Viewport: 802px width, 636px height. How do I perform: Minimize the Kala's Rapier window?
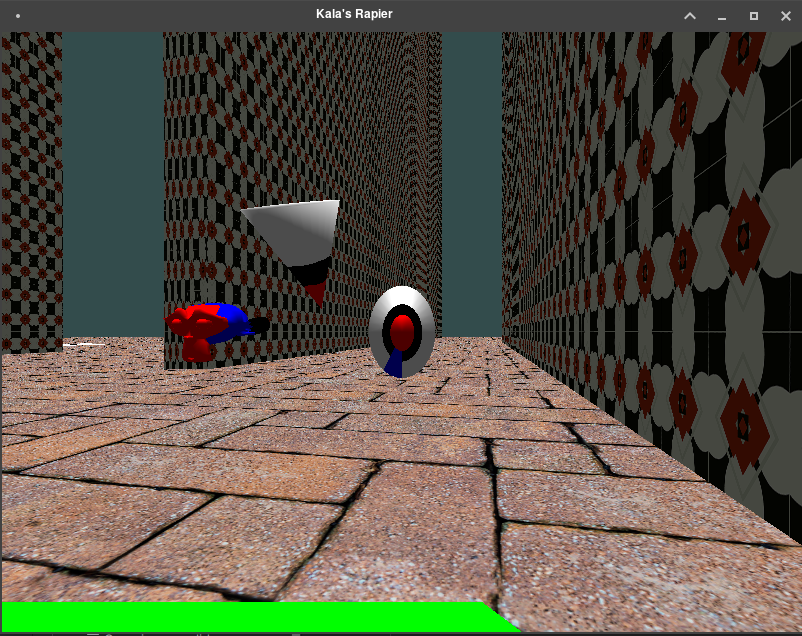tap(721, 16)
